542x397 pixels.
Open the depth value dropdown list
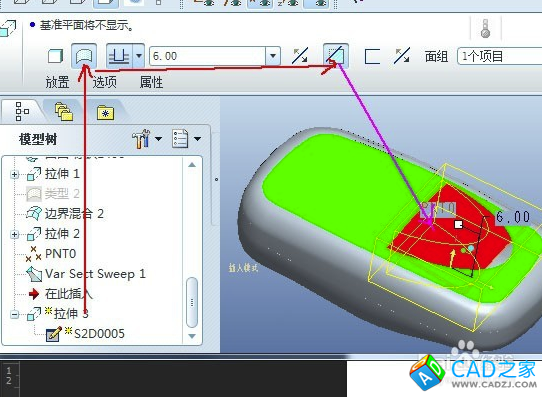pos(273,56)
